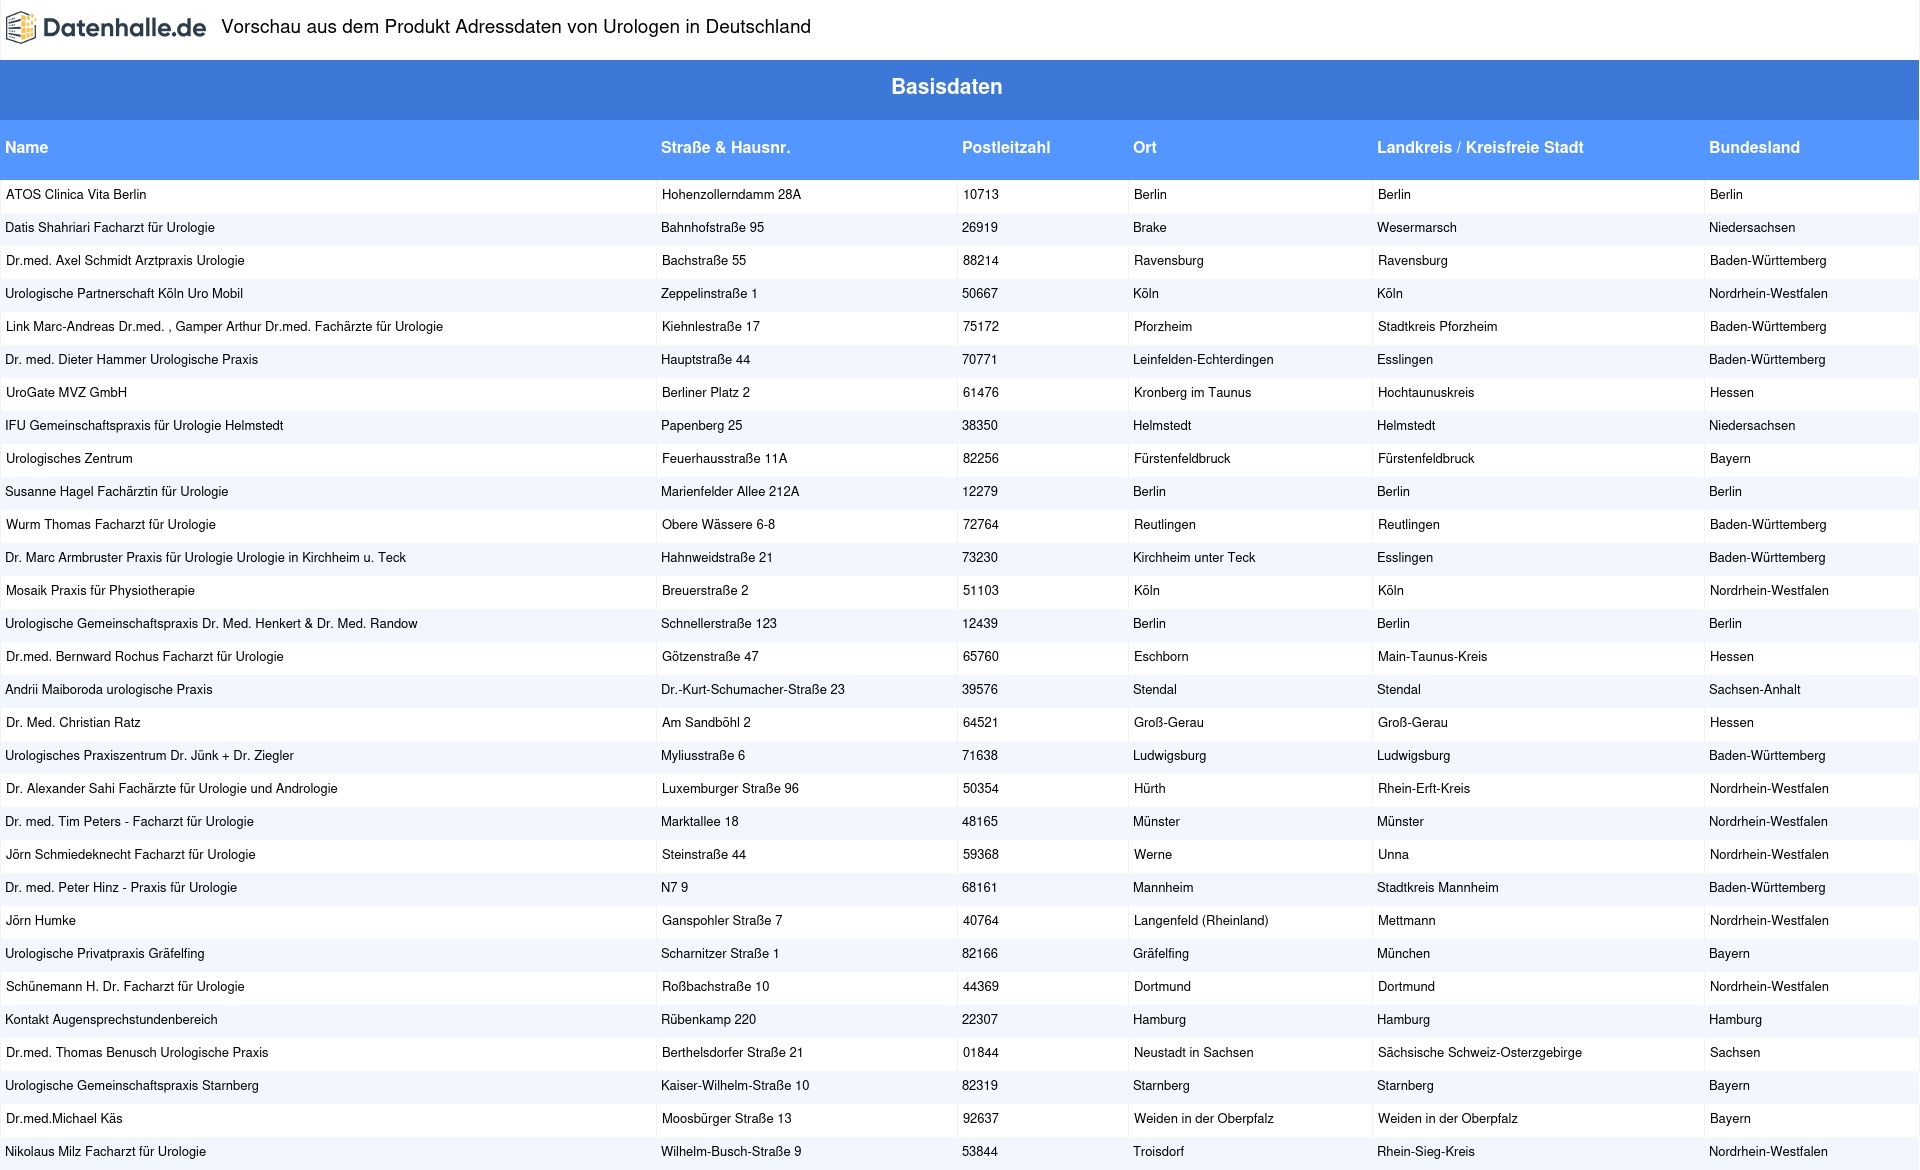The height and width of the screenshot is (1170, 1920).
Task: Select Urologische Gemeinschaftspraxis Starnberg
Action: coord(132,1085)
